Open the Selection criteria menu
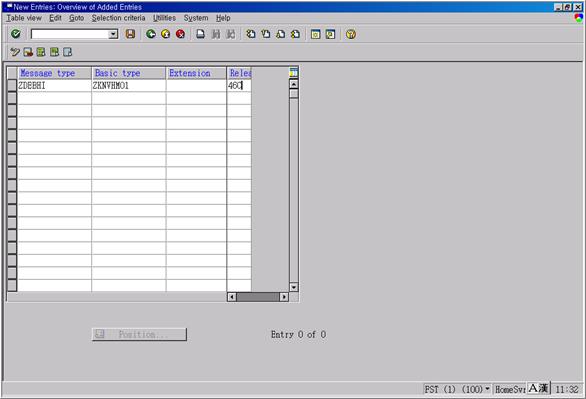 (x=118, y=18)
